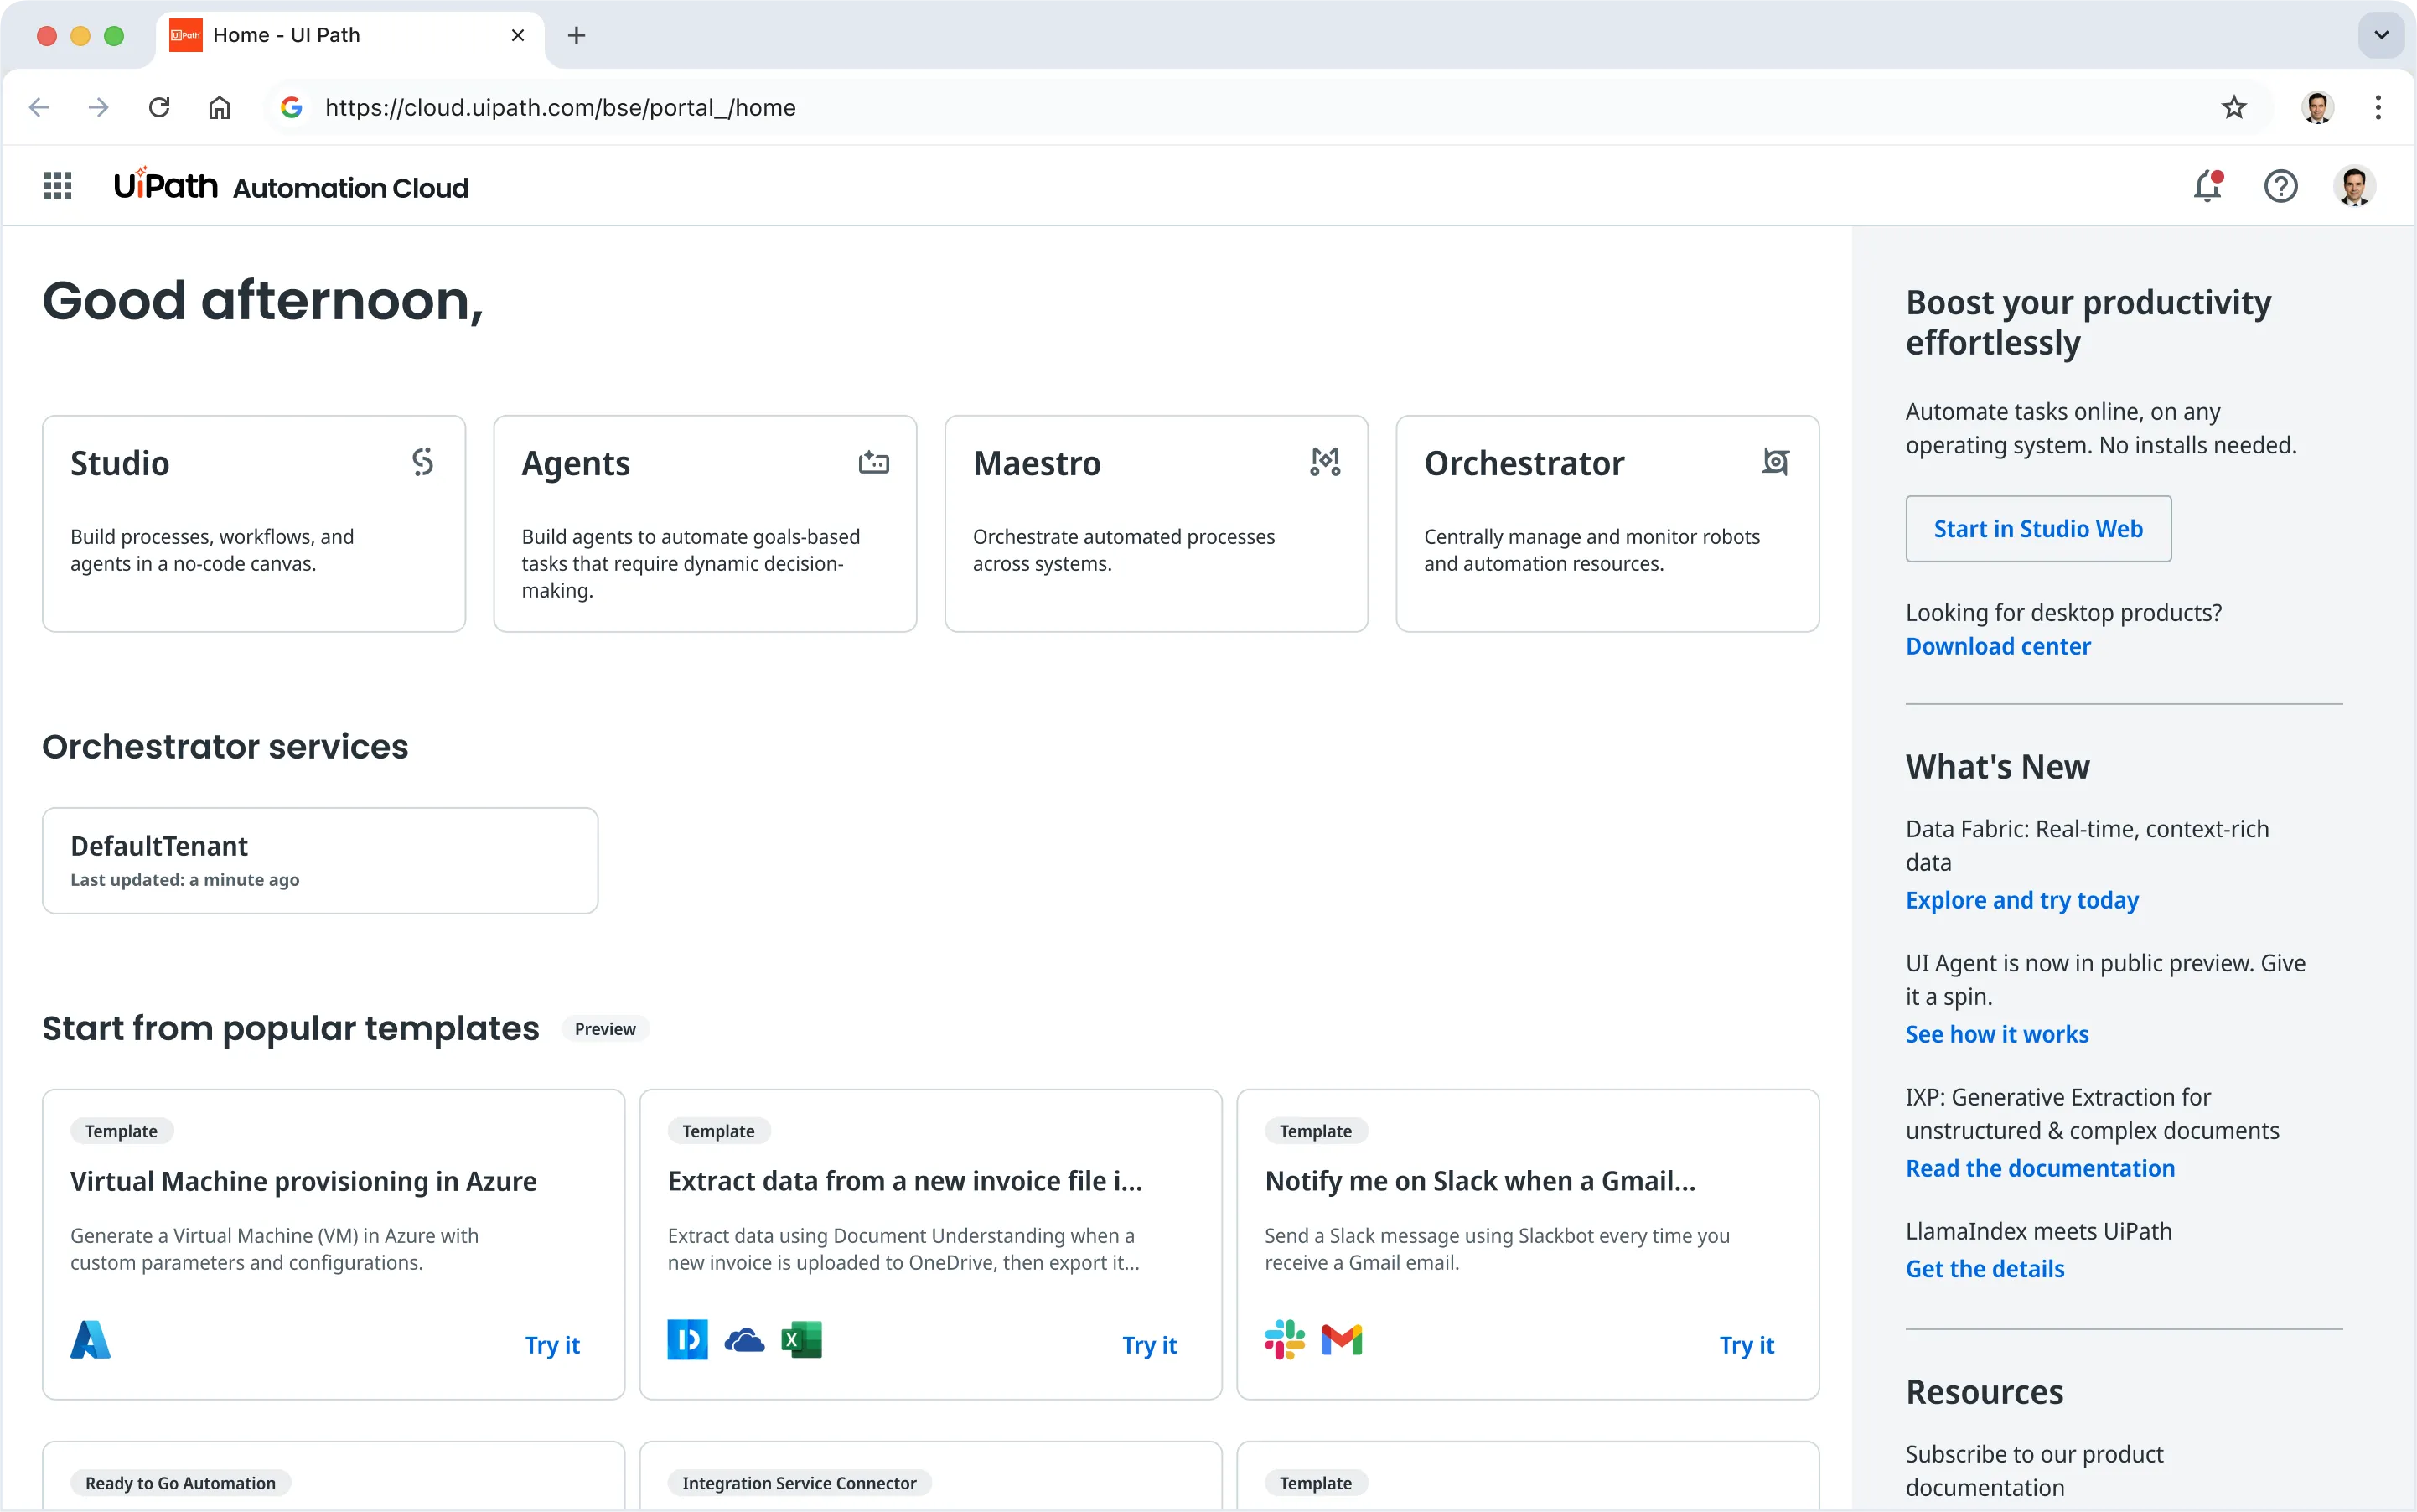Open the Agents card
Viewport: 2417px width, 1512px height.
[705, 524]
